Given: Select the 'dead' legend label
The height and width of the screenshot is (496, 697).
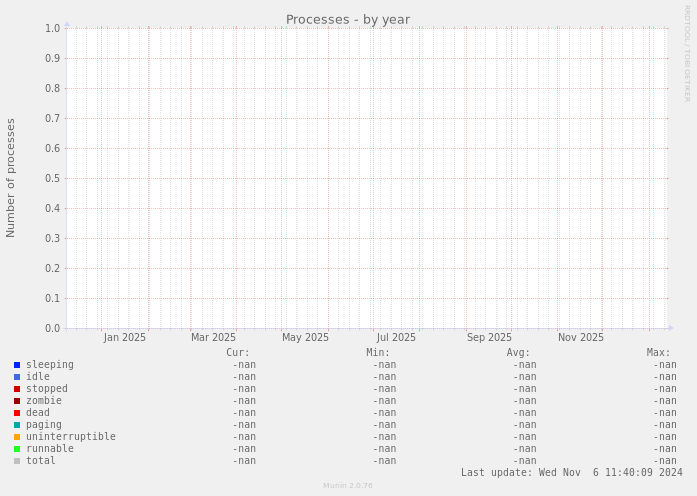Looking at the screenshot, I should (x=38, y=413).
